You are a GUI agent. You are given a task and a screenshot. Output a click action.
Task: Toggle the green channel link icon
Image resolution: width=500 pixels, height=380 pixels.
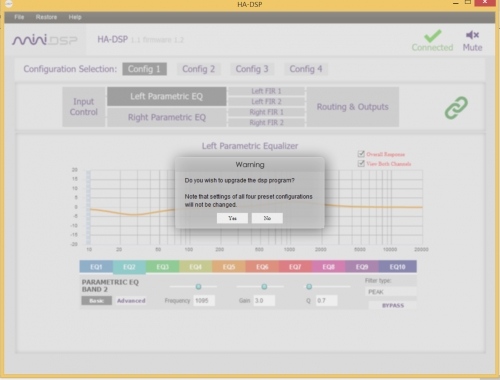[x=456, y=108]
